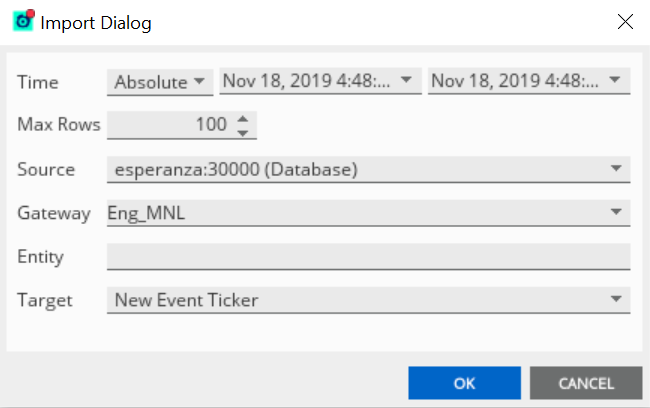Open Target New Event Ticker dropdown
Viewport: 650px width, 408px height.
pos(368,300)
